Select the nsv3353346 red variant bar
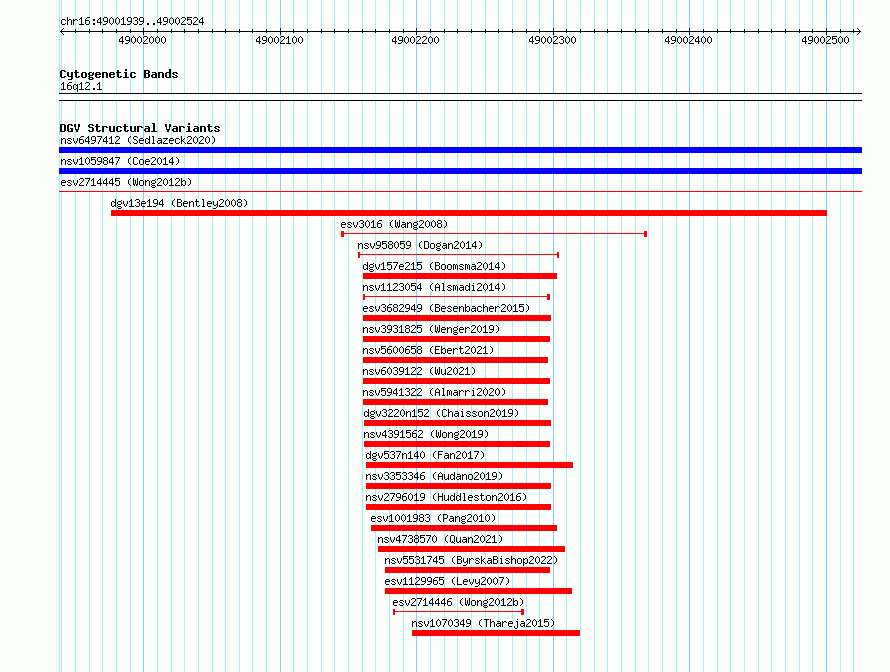Viewport: 890px width, 672px height. tap(459, 486)
